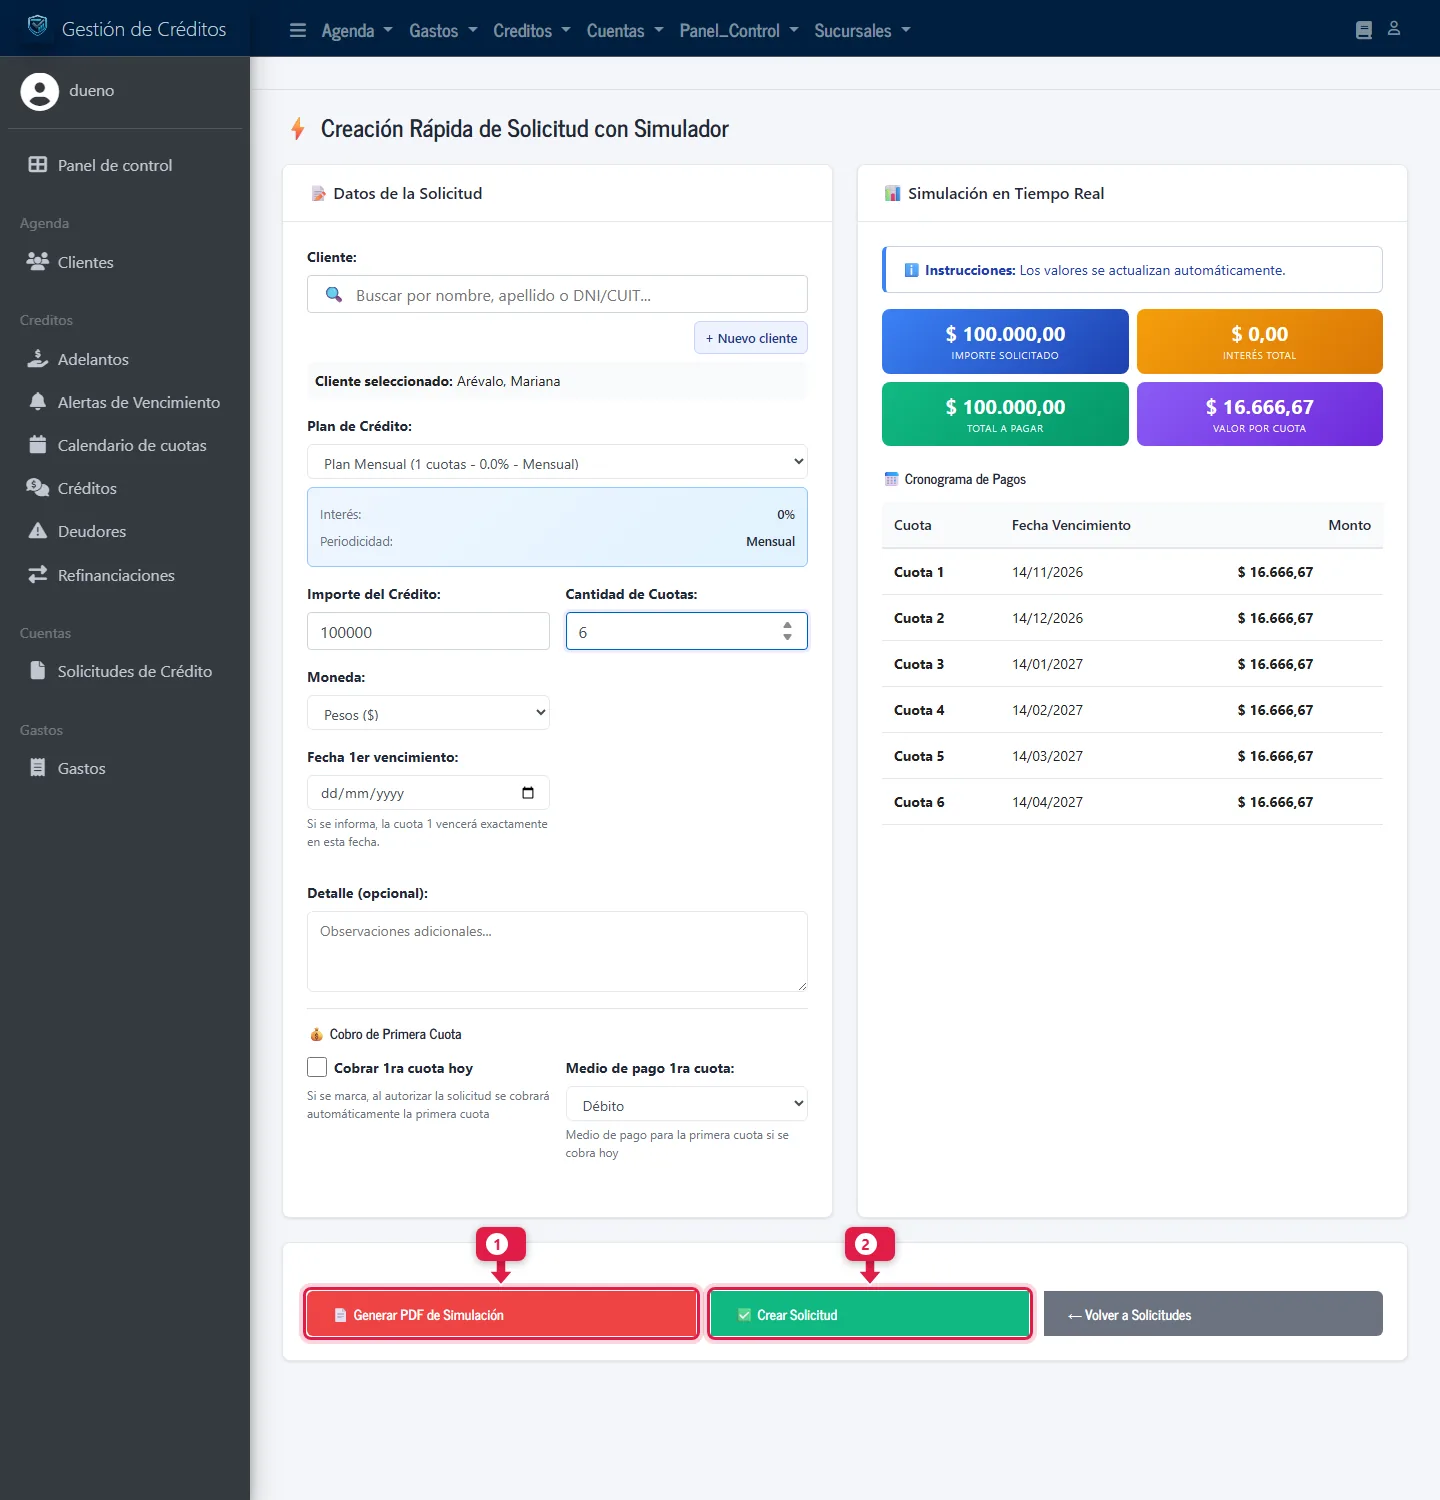Open the user profile icon in top bar
This screenshot has width=1440, height=1500.
coord(1394,29)
